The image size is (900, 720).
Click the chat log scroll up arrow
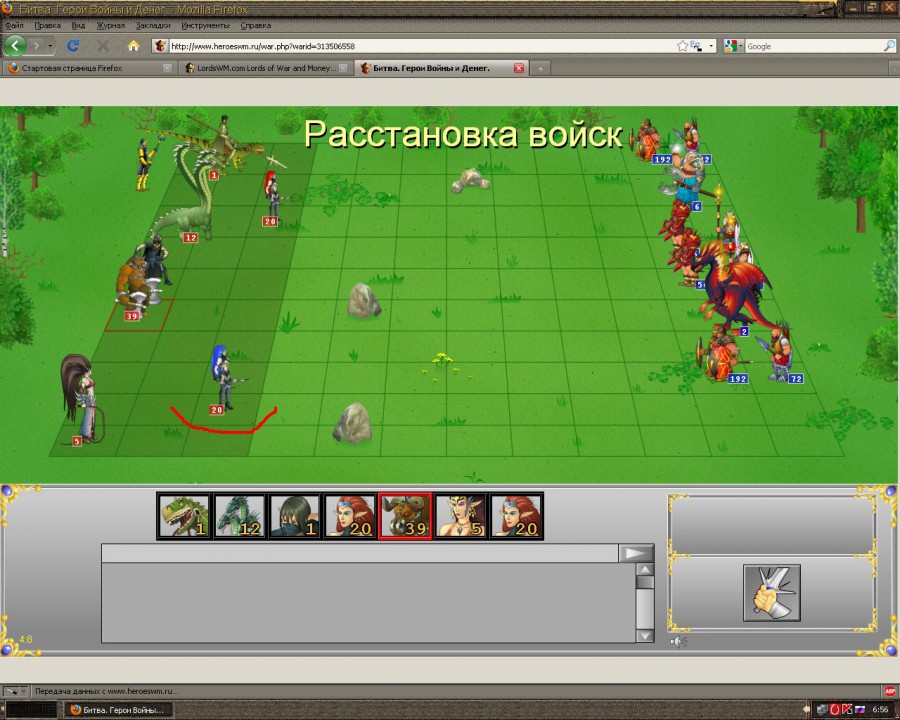tap(645, 570)
